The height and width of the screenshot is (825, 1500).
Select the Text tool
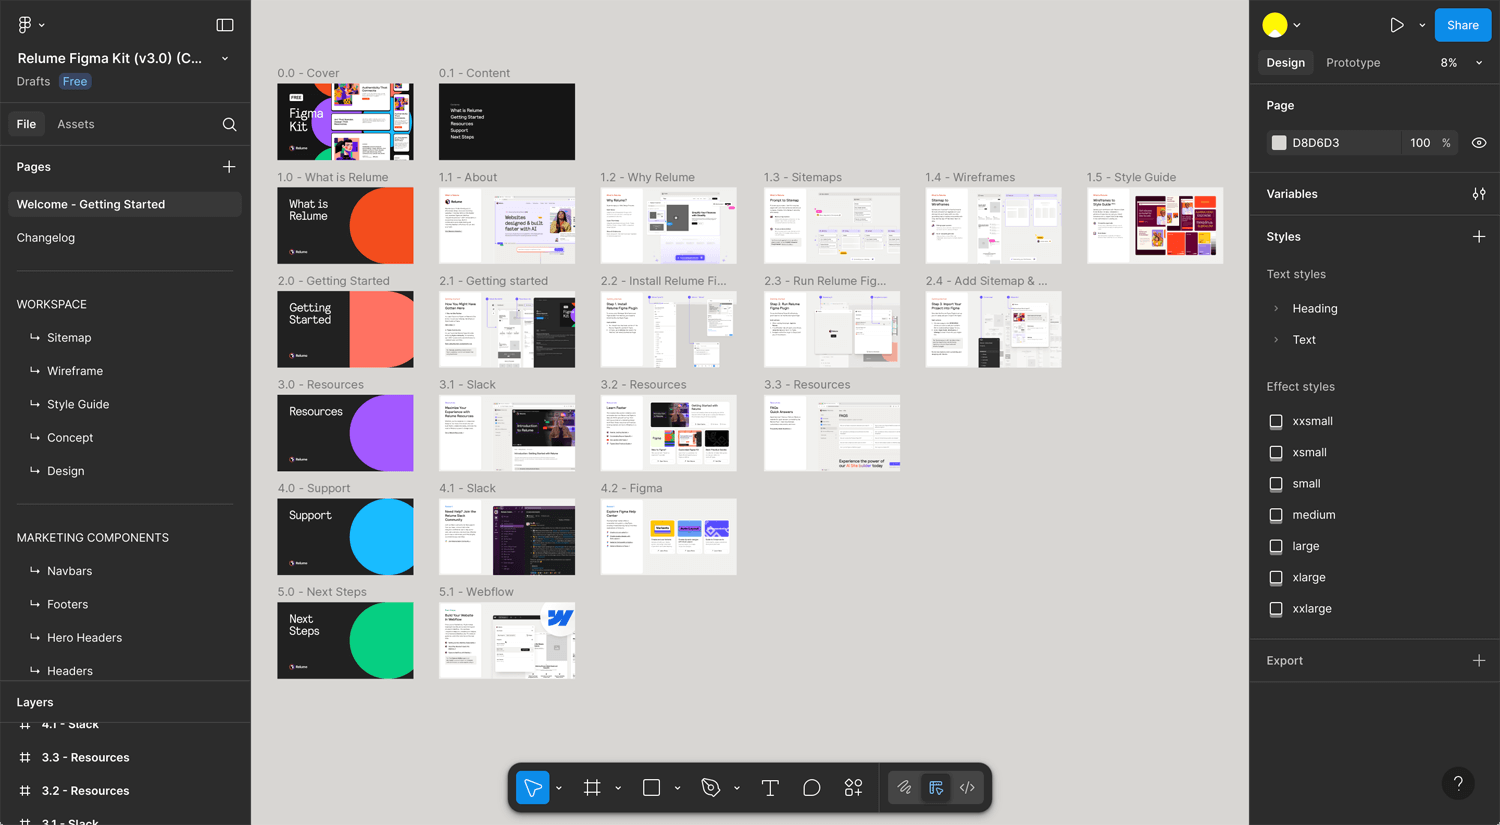click(770, 788)
